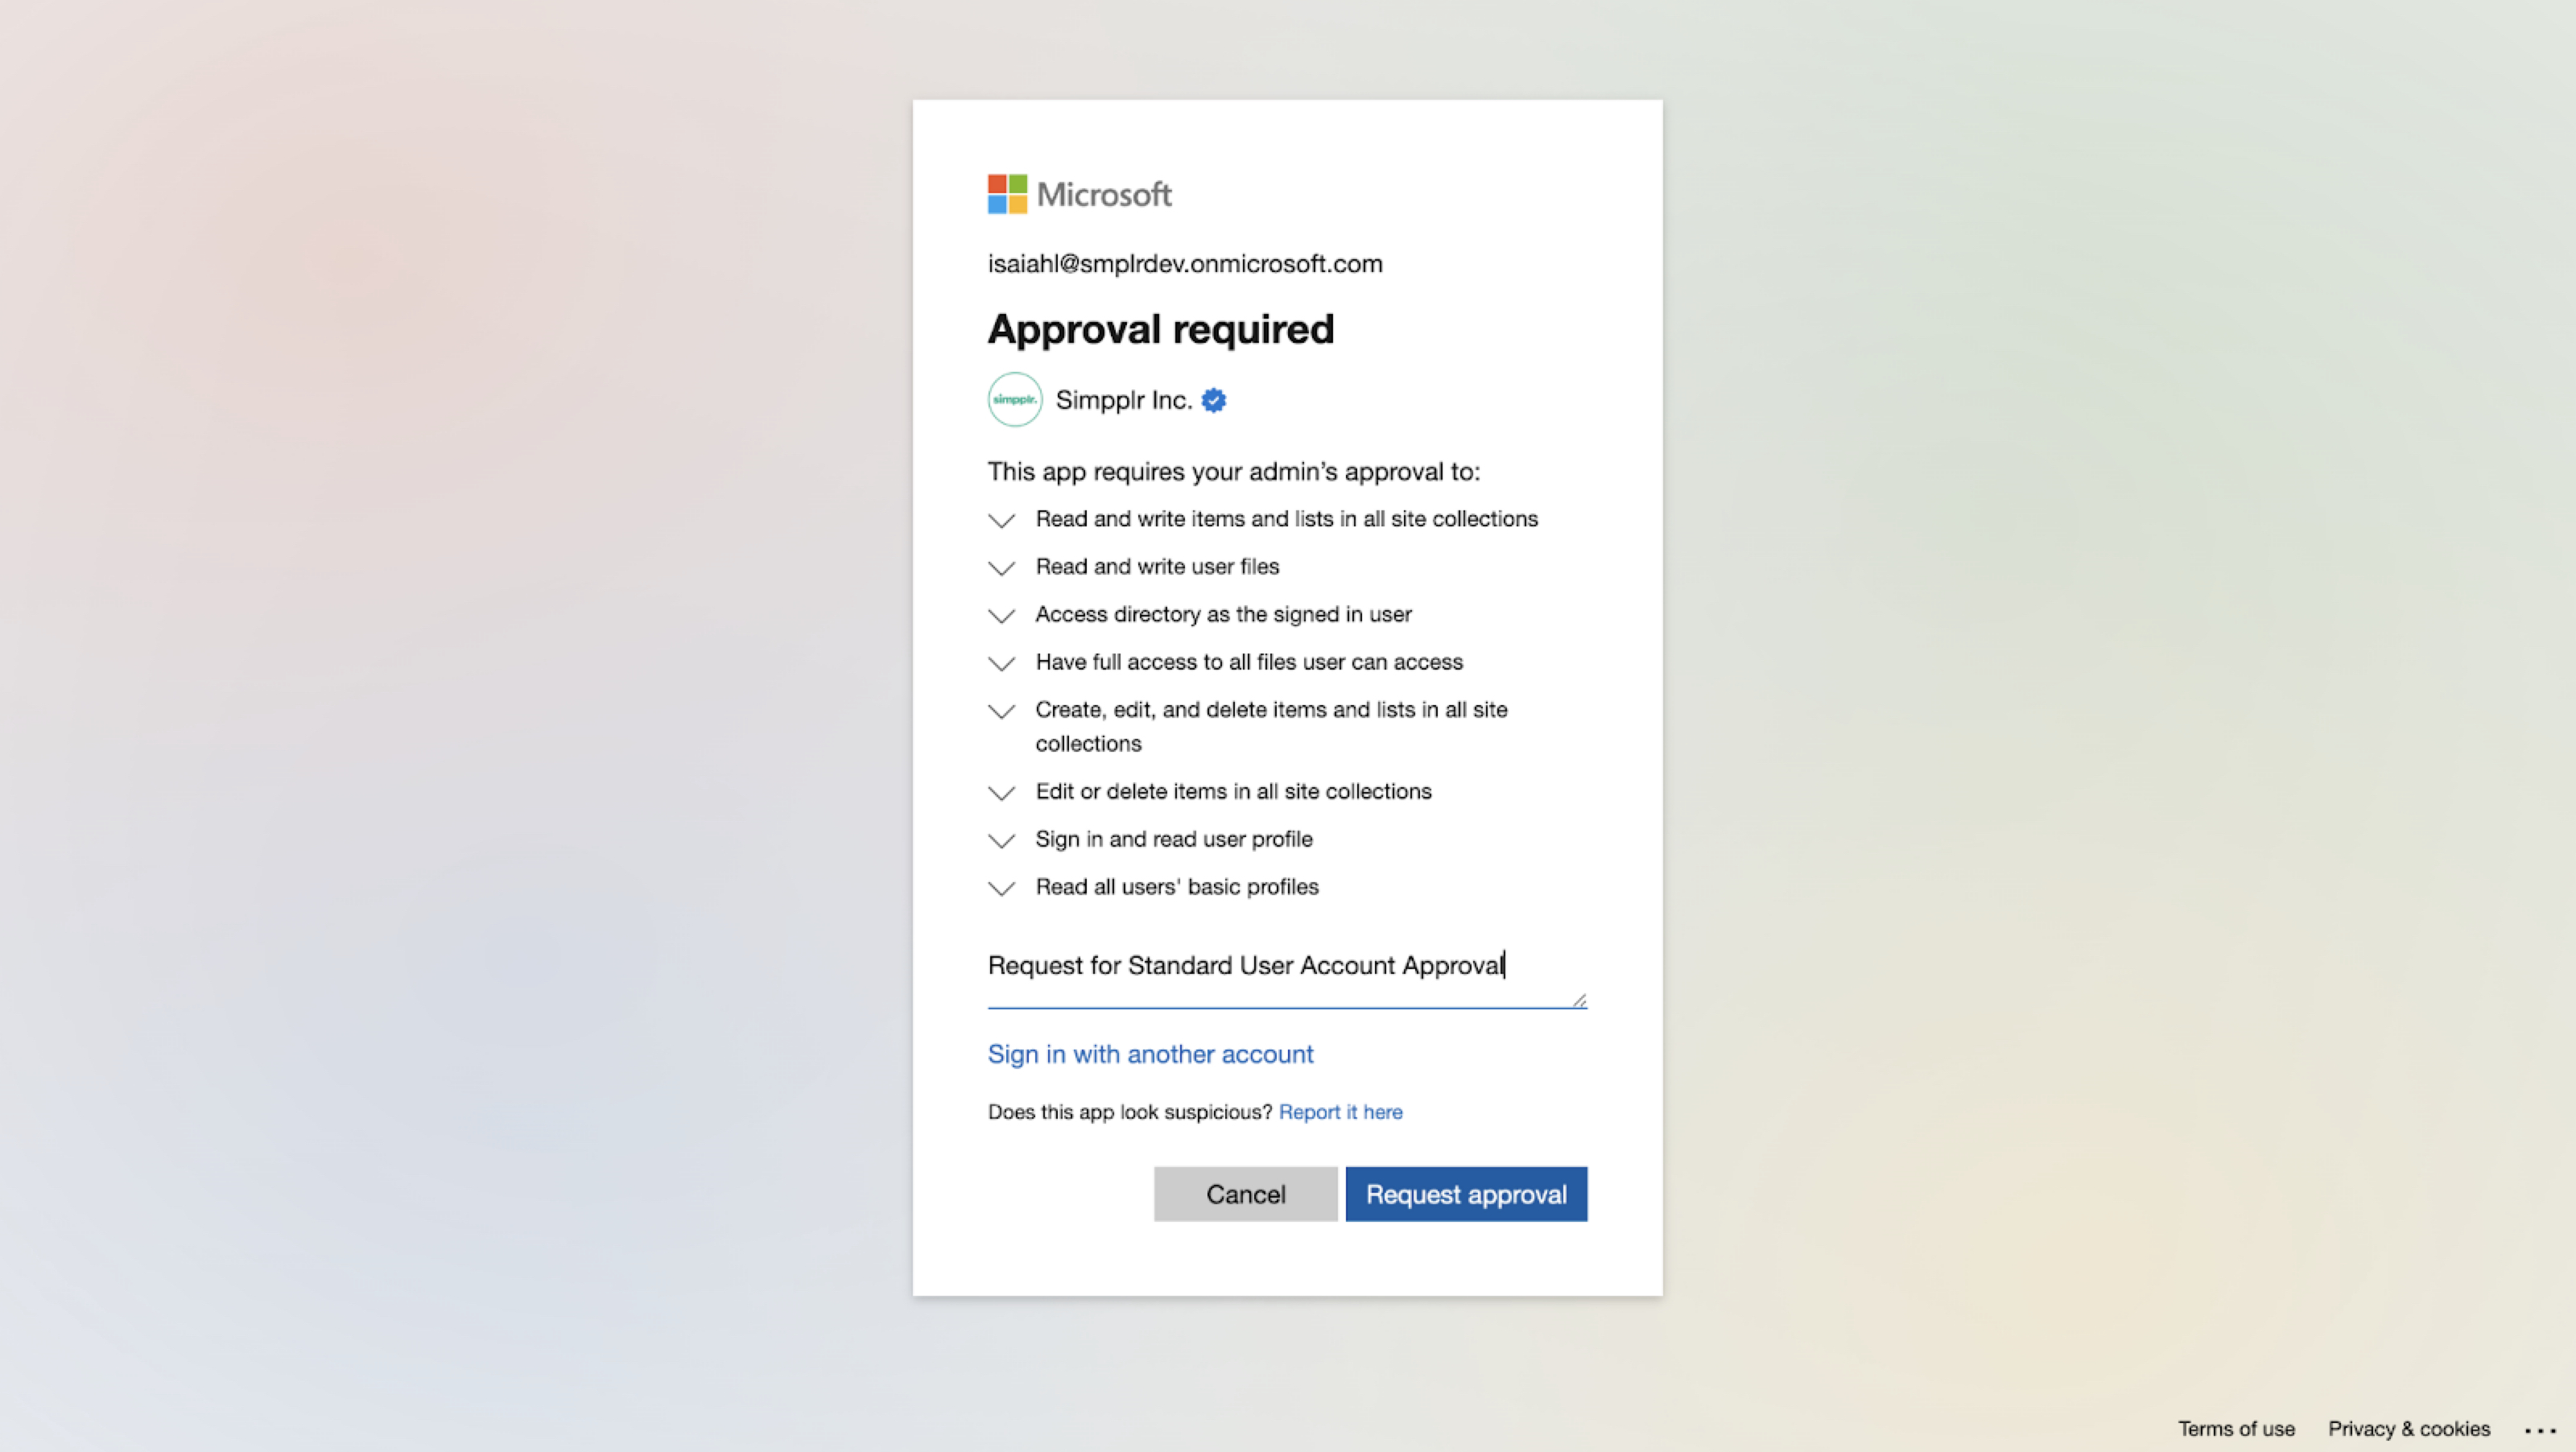The width and height of the screenshot is (2576, 1452).
Task: Click the Request approval button
Action: (1466, 1194)
